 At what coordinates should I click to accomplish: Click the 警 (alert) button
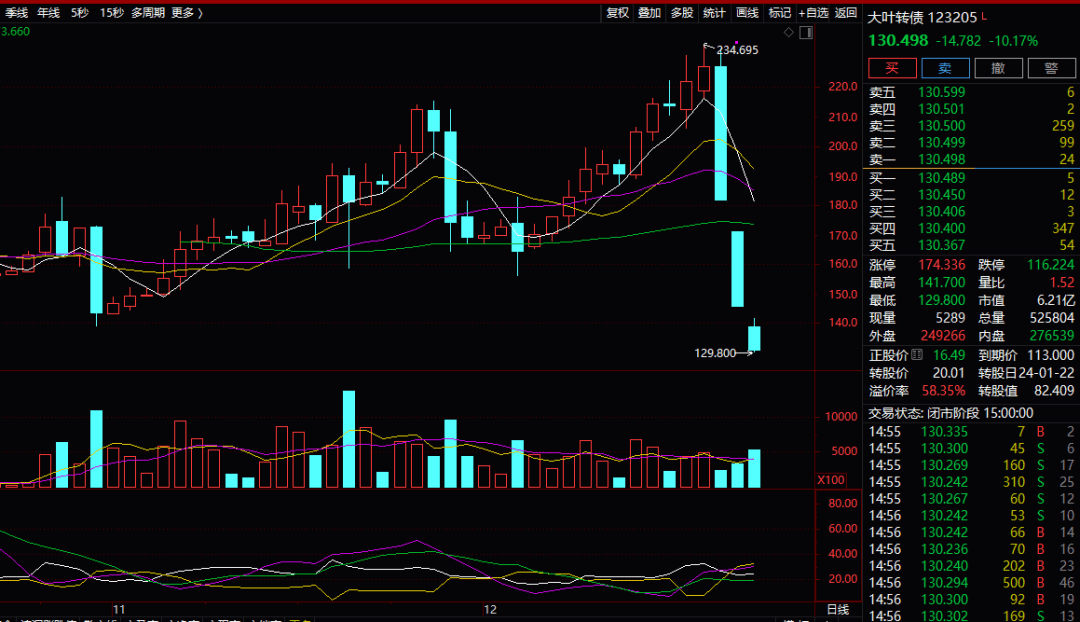[1050, 68]
